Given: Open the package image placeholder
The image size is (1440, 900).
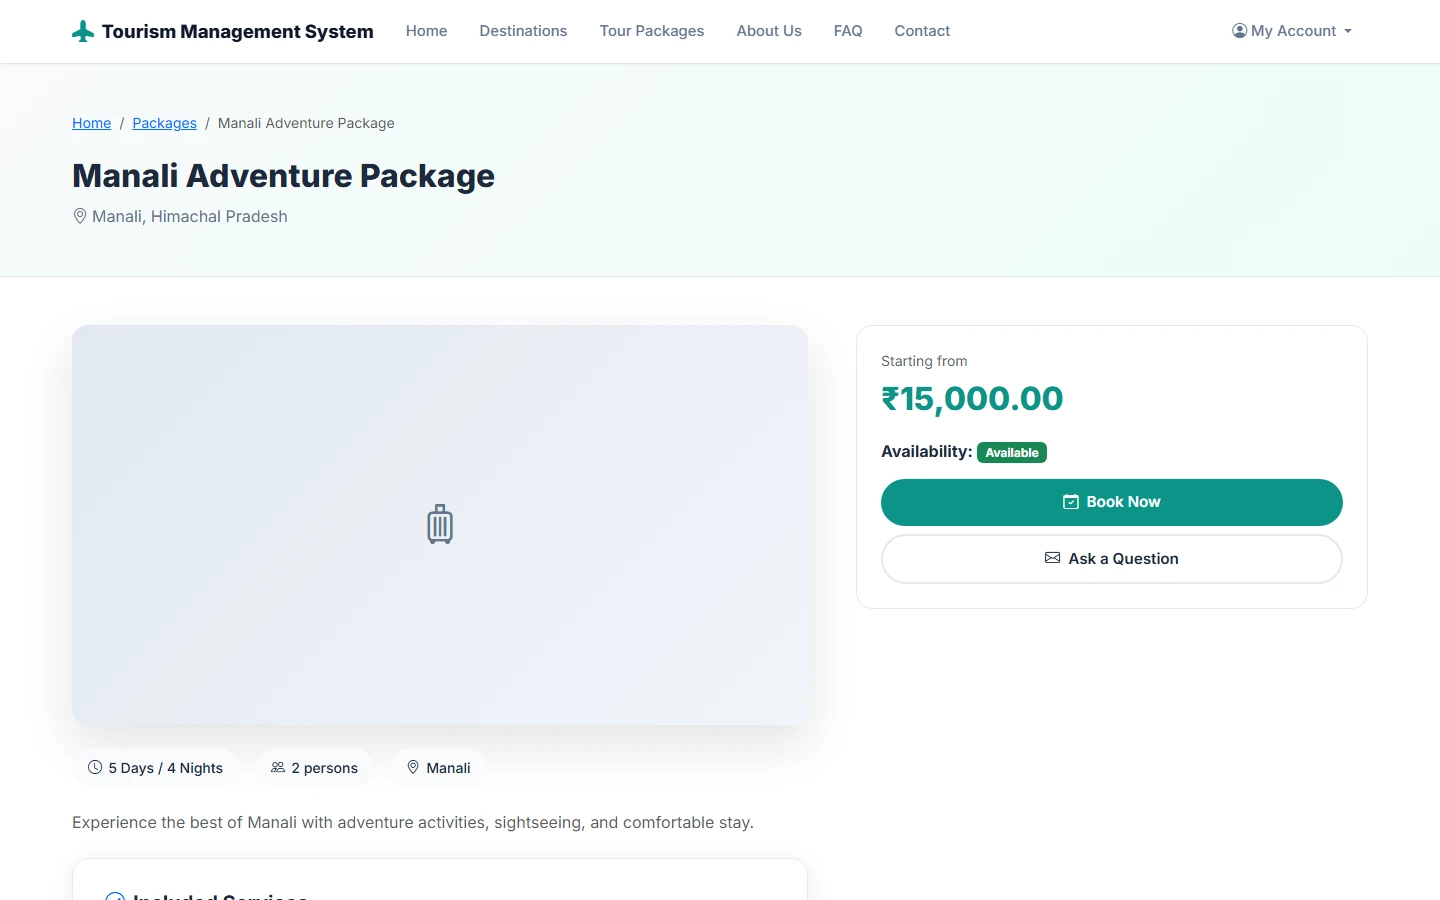Looking at the screenshot, I should 440,525.
